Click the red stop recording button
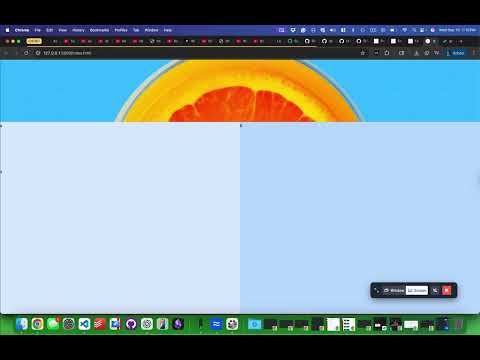The width and height of the screenshot is (480, 360). (447, 290)
